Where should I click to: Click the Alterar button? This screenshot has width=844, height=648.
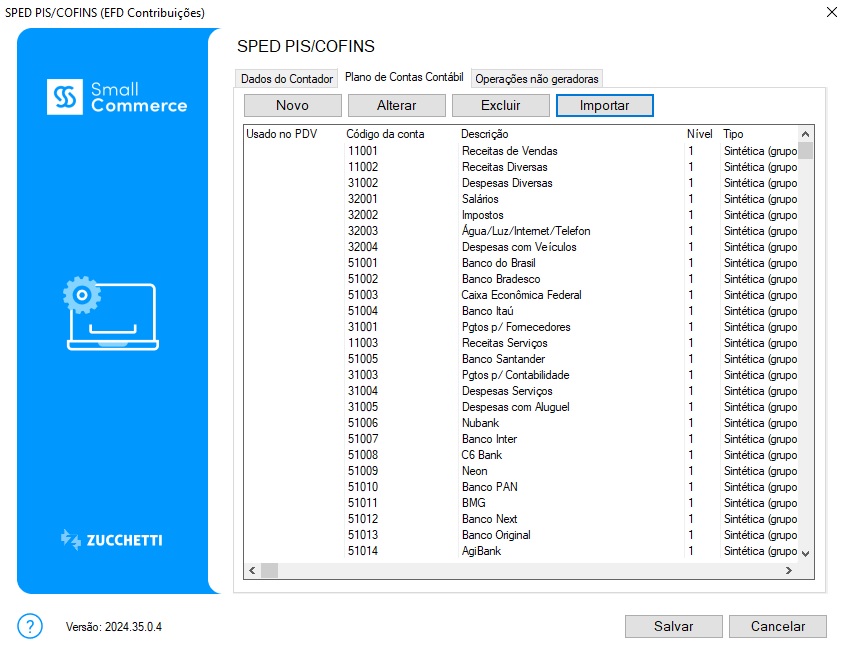coord(397,105)
